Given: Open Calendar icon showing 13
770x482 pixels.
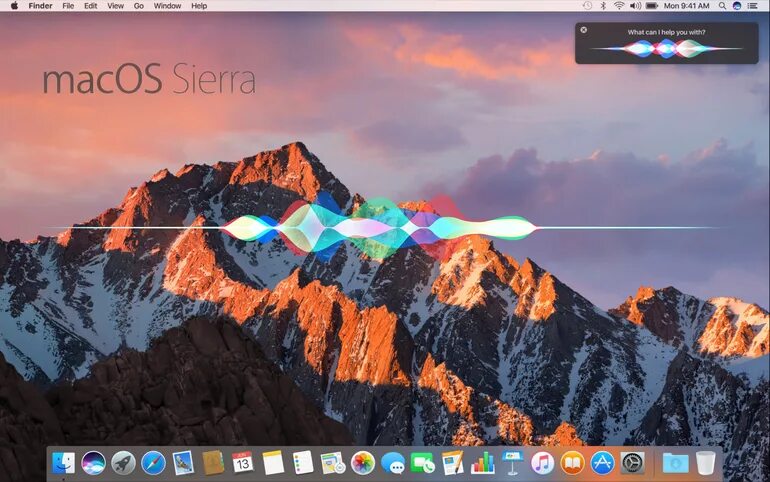Looking at the screenshot, I should tap(243, 463).
